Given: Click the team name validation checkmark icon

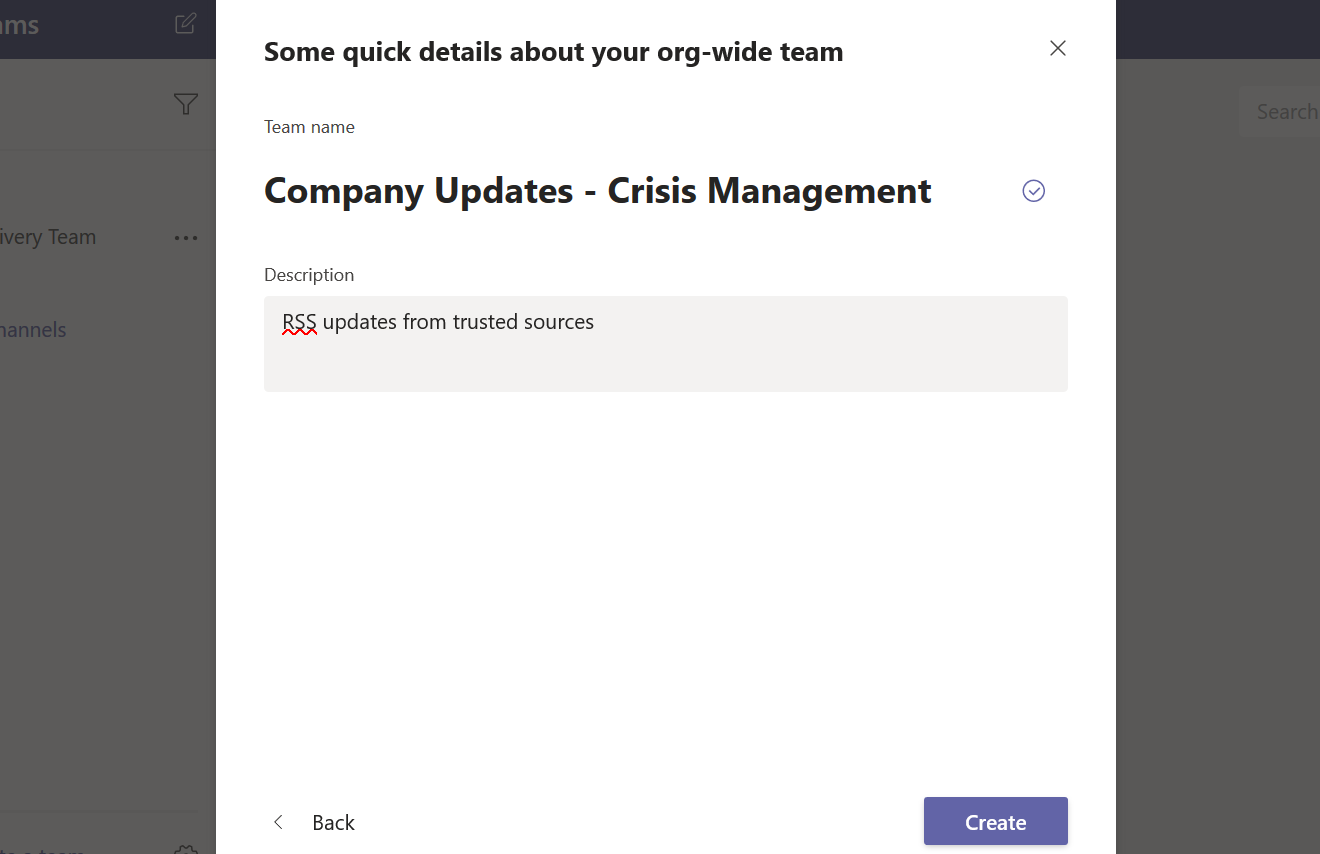Looking at the screenshot, I should tap(1033, 191).
